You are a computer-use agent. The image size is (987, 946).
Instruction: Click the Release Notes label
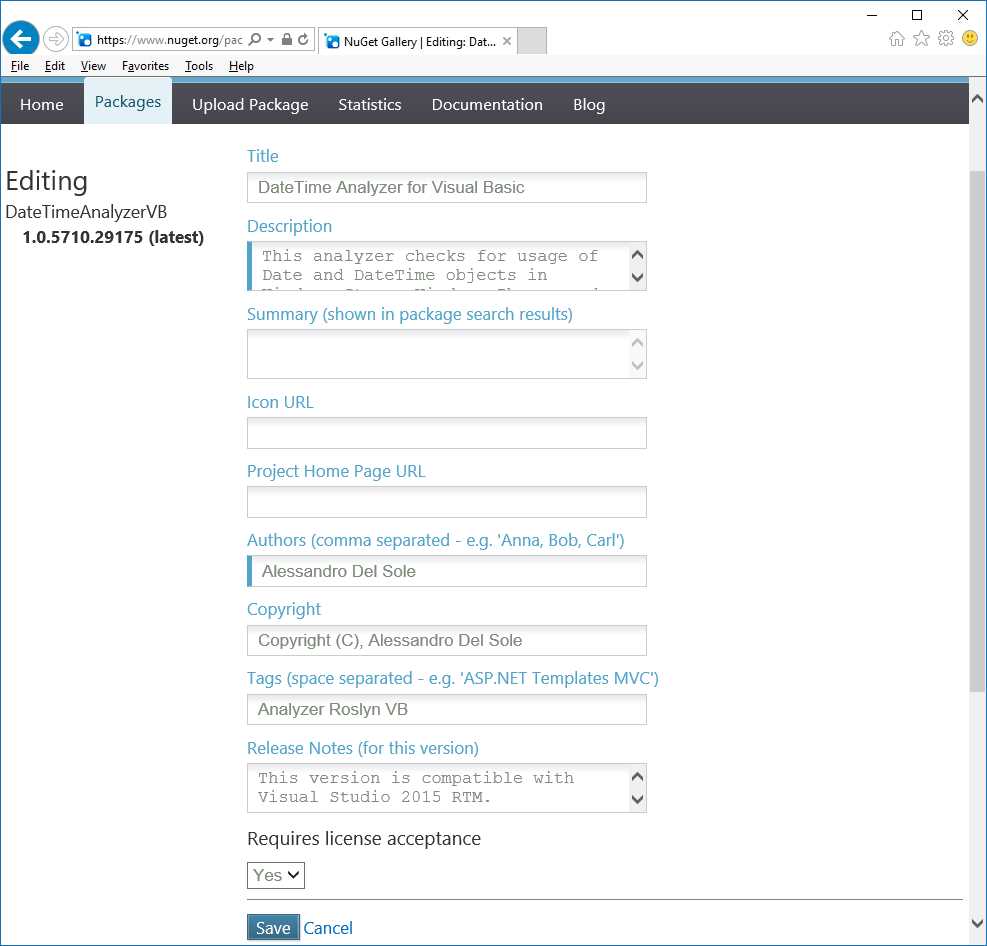[x=363, y=748]
